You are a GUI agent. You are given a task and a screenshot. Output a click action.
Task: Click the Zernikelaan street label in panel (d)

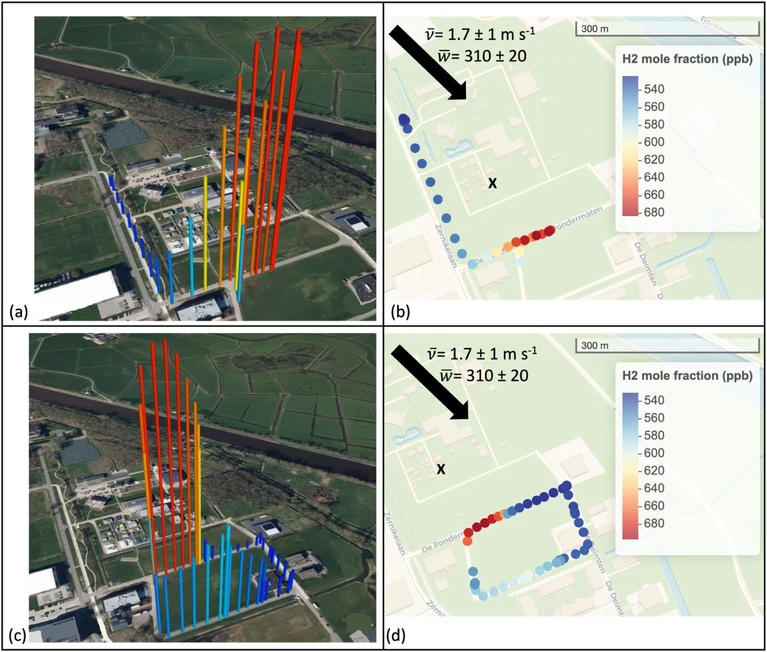395,534
